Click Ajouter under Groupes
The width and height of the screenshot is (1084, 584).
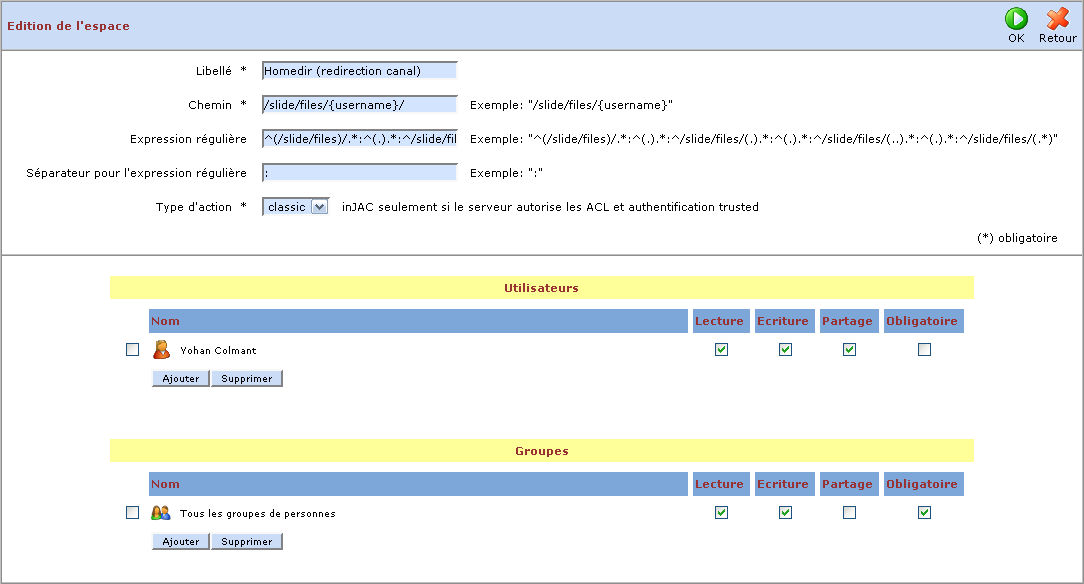pyautogui.click(x=181, y=542)
